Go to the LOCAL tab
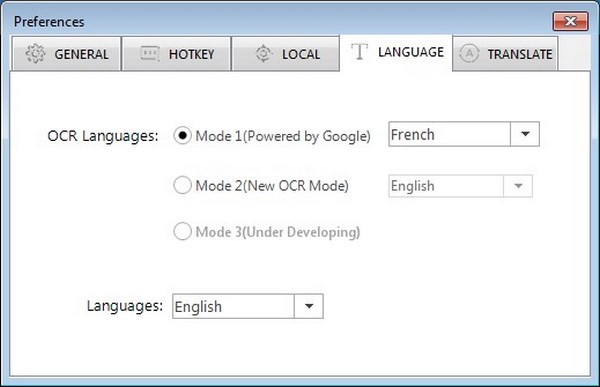 [x=285, y=54]
